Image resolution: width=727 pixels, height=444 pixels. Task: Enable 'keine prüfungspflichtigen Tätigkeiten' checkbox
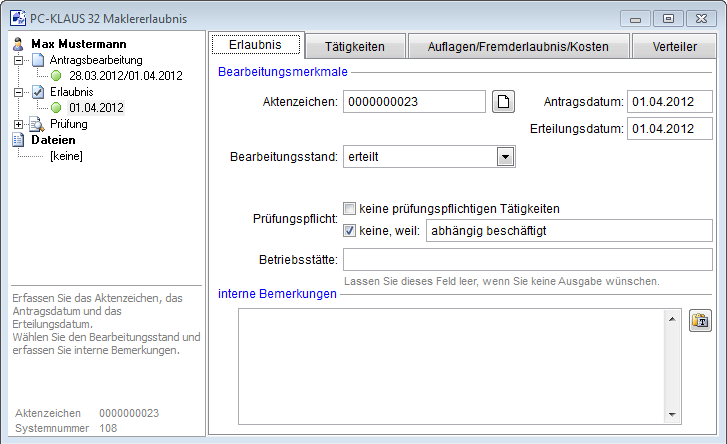350,209
